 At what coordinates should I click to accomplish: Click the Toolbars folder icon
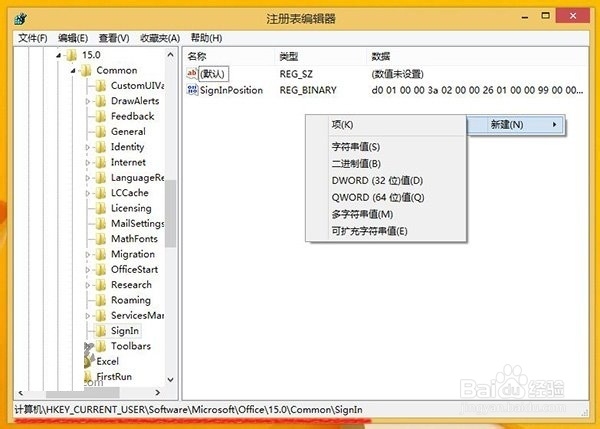[101, 346]
